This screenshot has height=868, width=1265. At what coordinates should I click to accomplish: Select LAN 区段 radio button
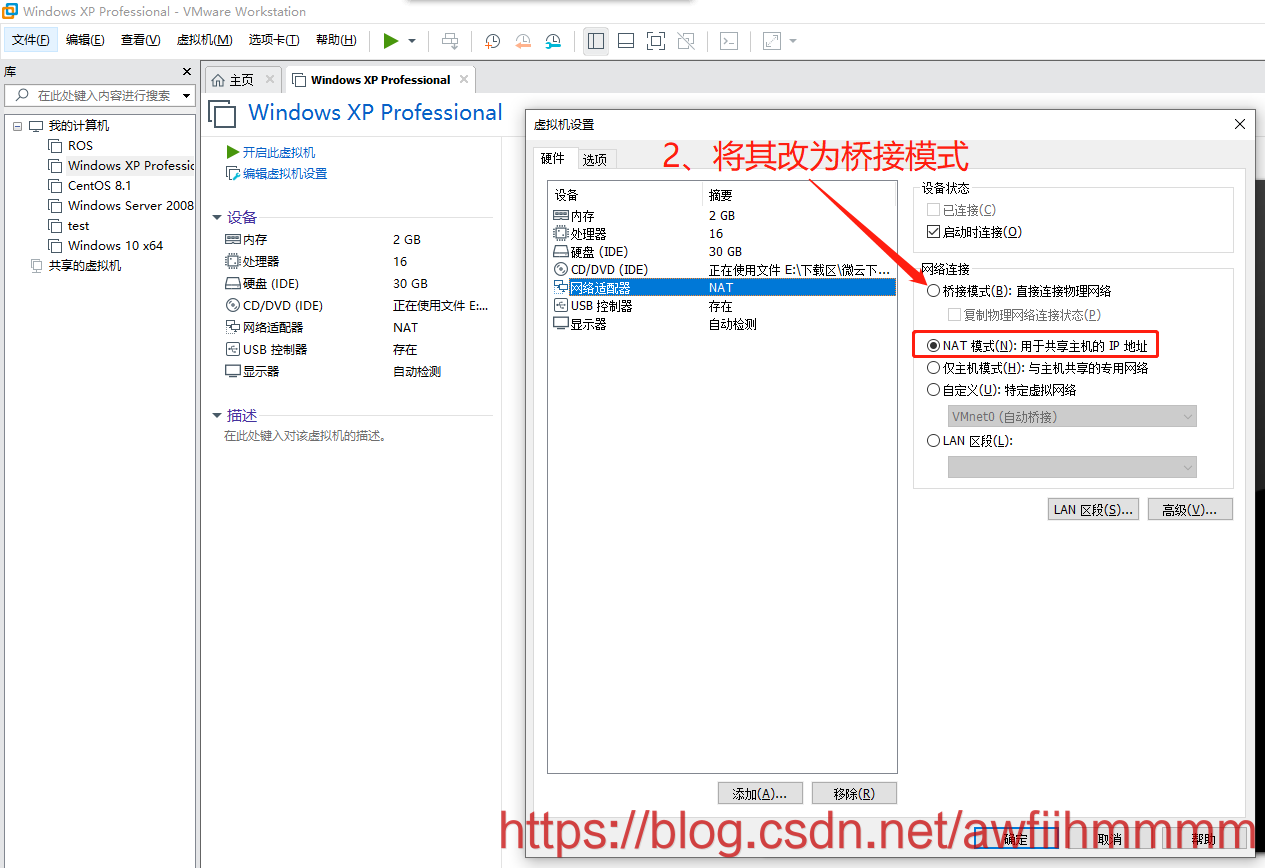pyautogui.click(x=934, y=441)
